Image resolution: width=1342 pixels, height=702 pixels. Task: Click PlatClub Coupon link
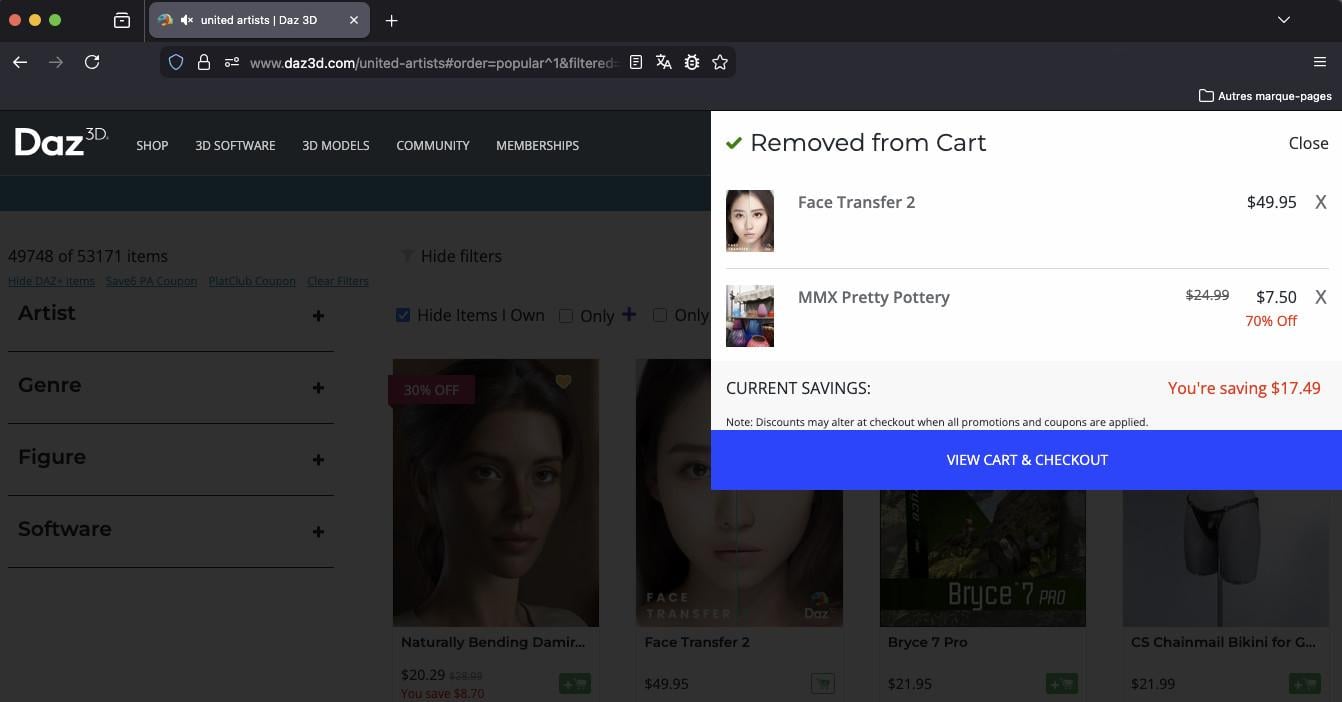point(252,281)
